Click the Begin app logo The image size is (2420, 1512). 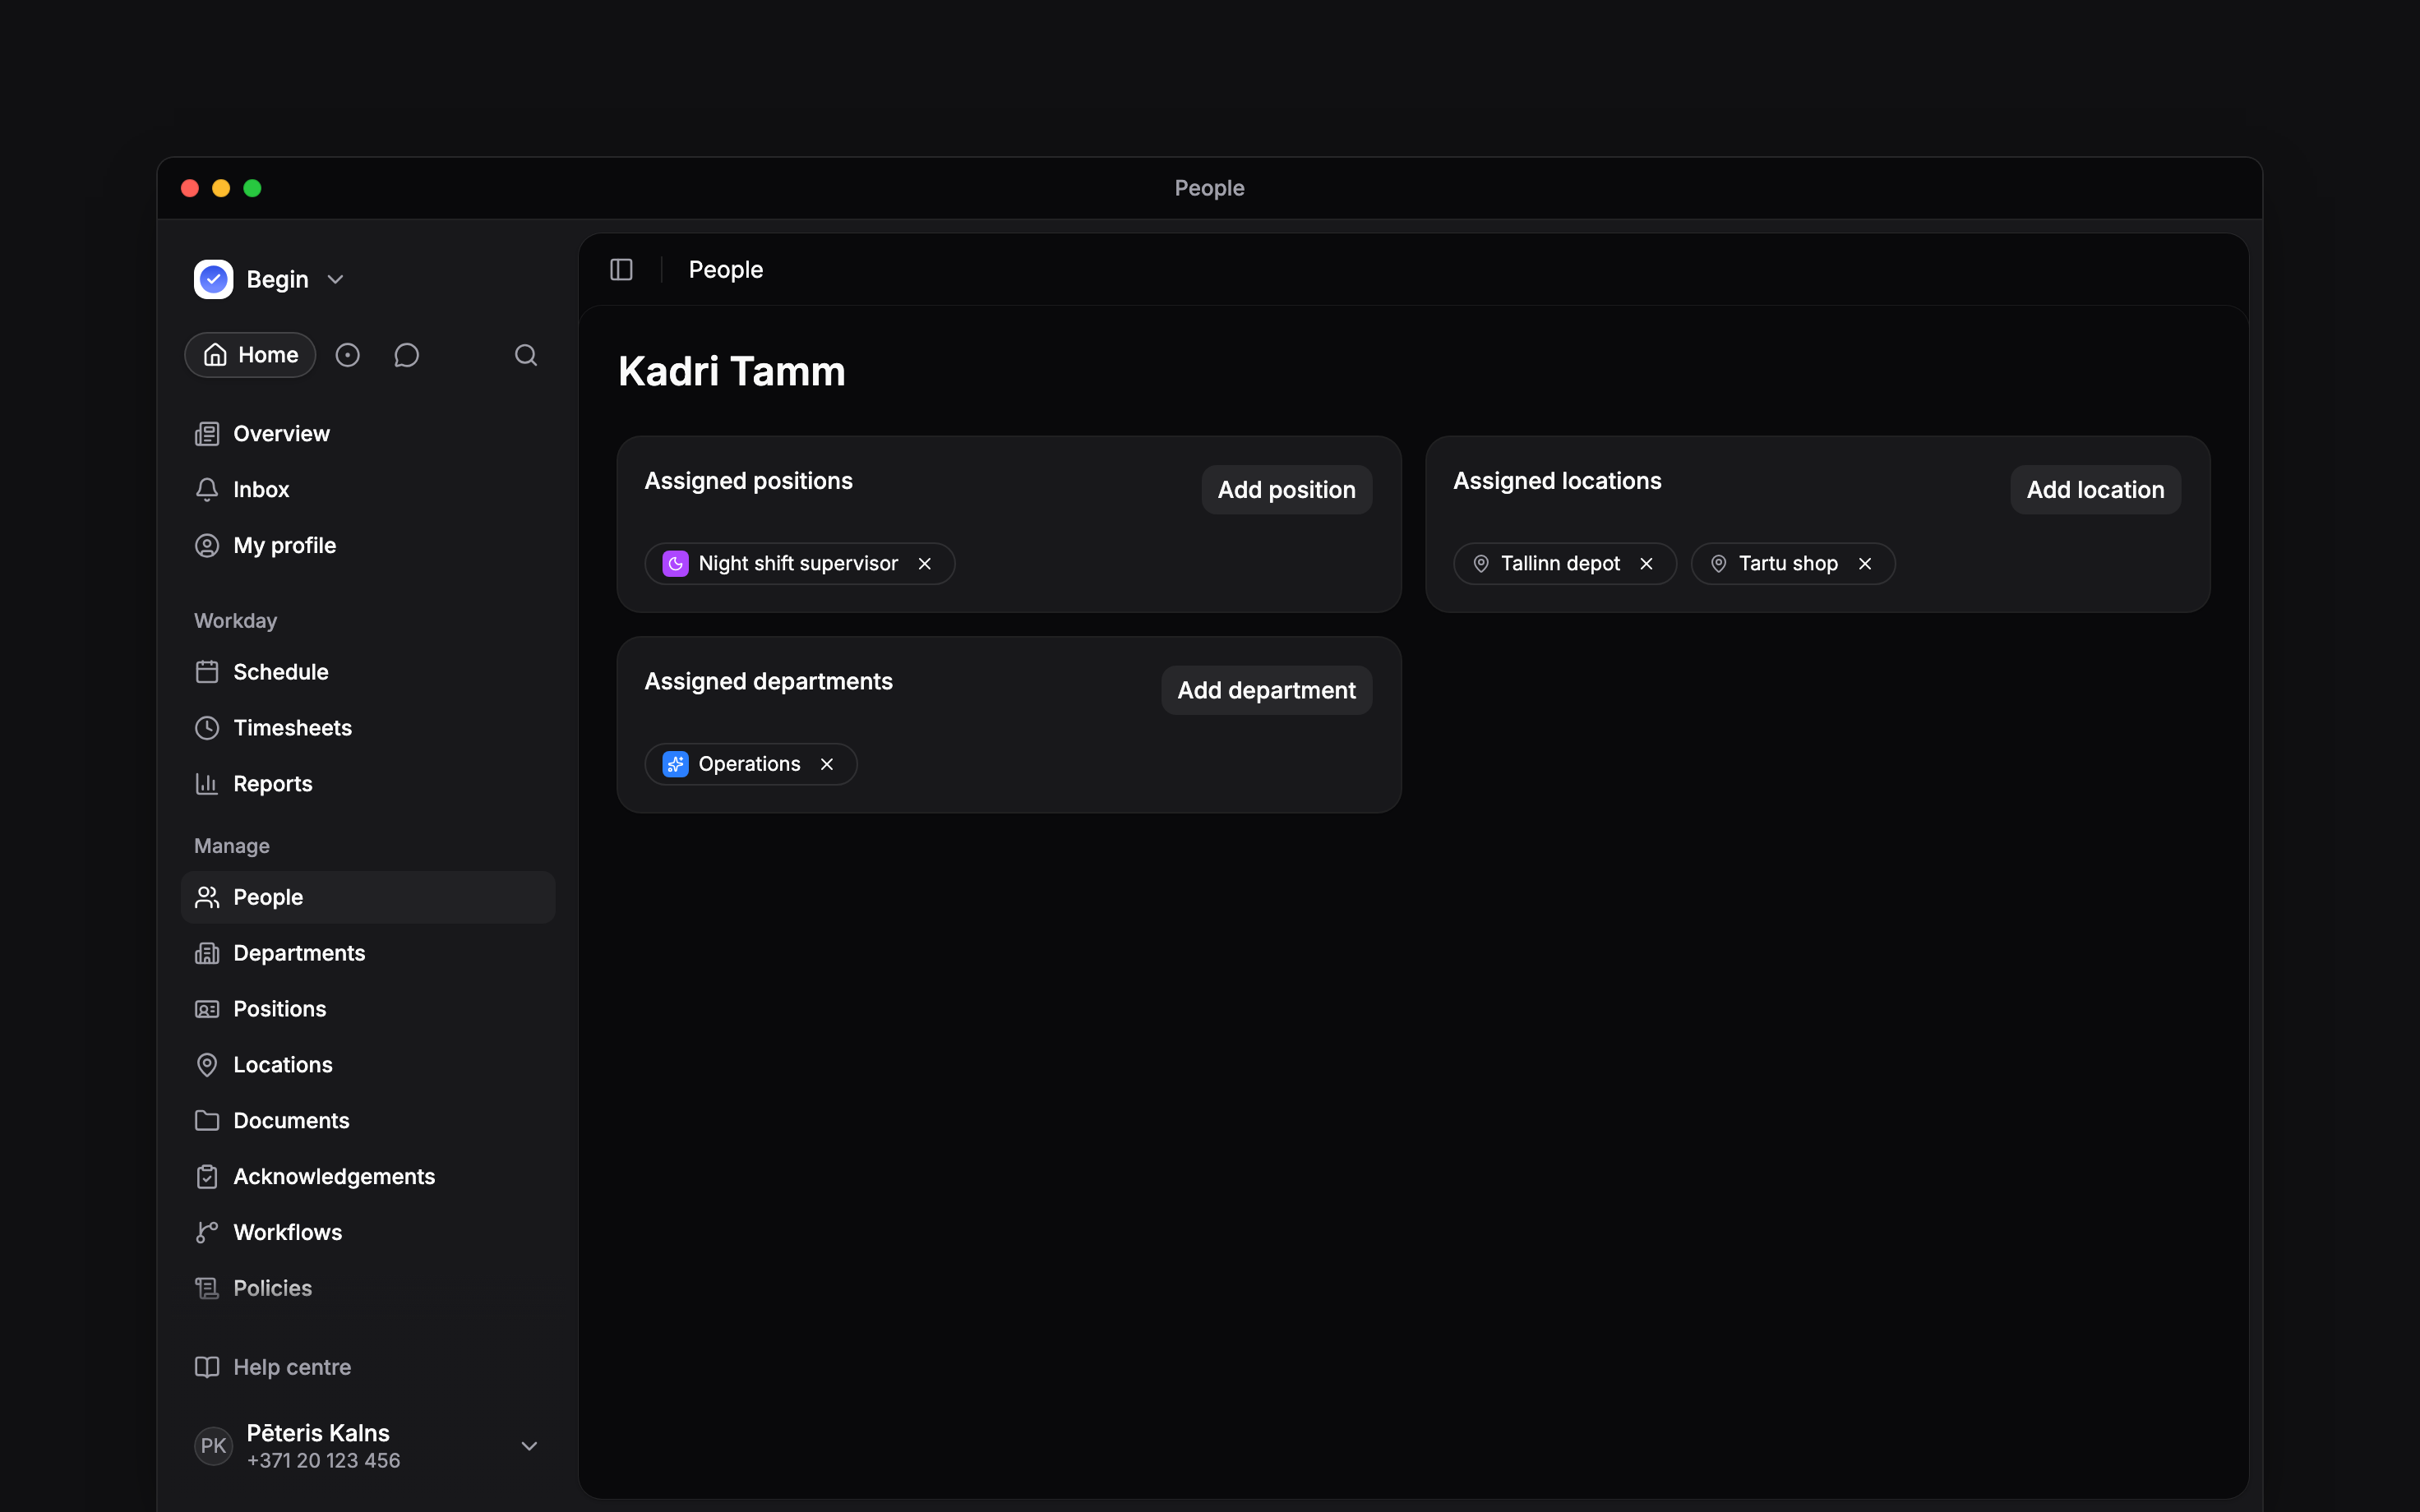point(213,279)
